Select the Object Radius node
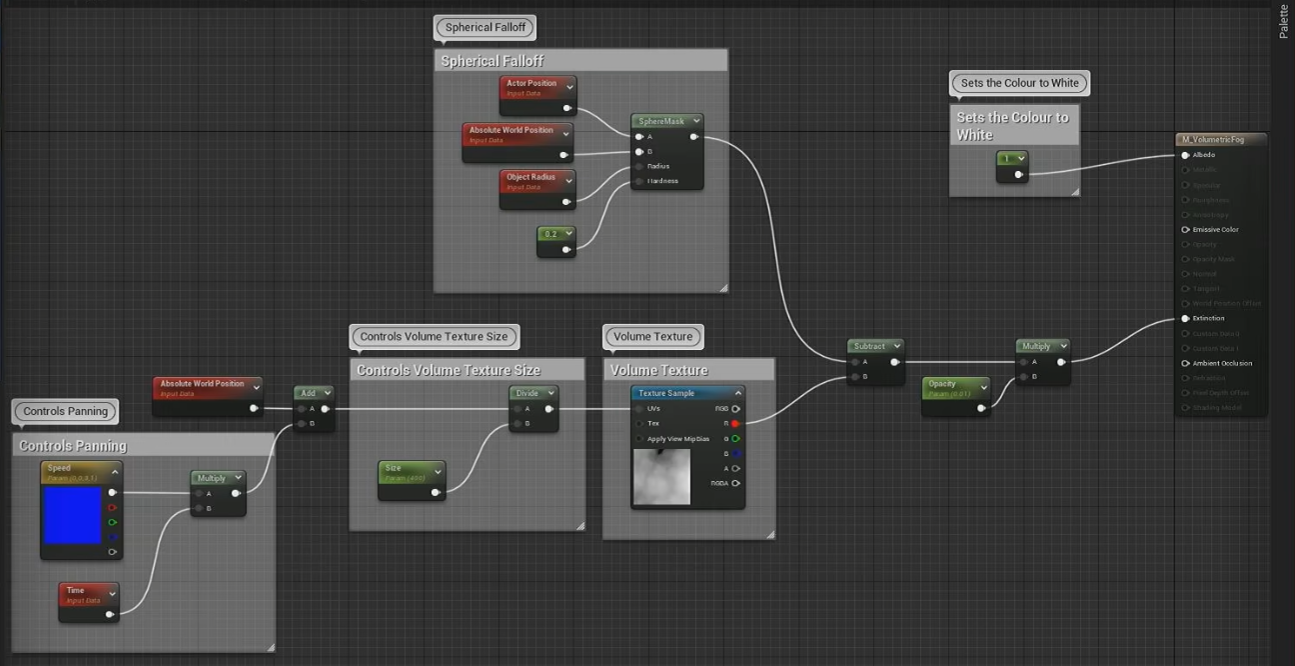 click(x=538, y=189)
